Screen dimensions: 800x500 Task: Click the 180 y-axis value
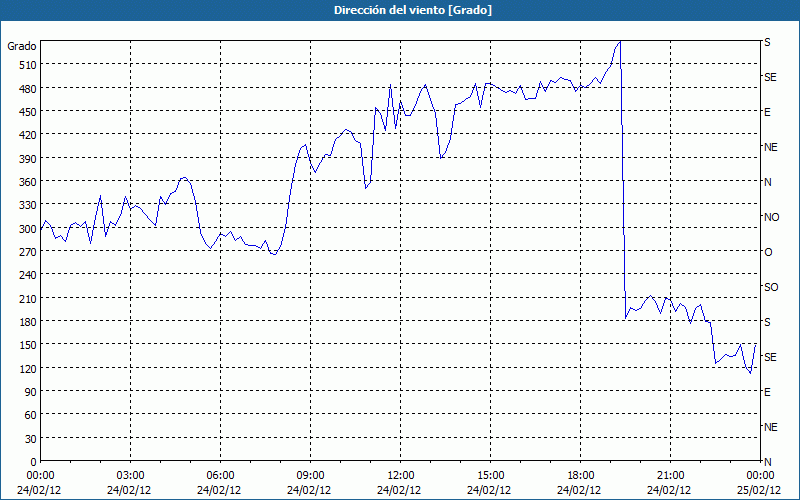[x=28, y=322]
